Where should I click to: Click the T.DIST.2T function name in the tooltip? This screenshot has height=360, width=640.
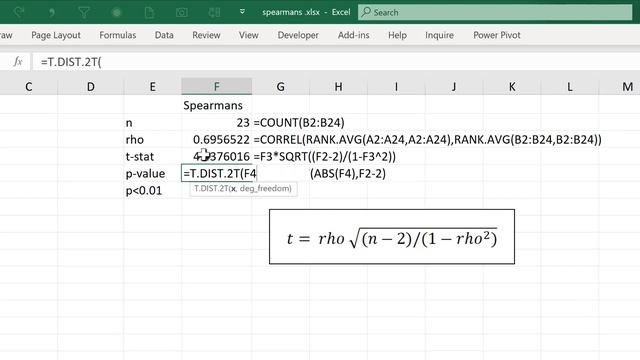[211, 189]
